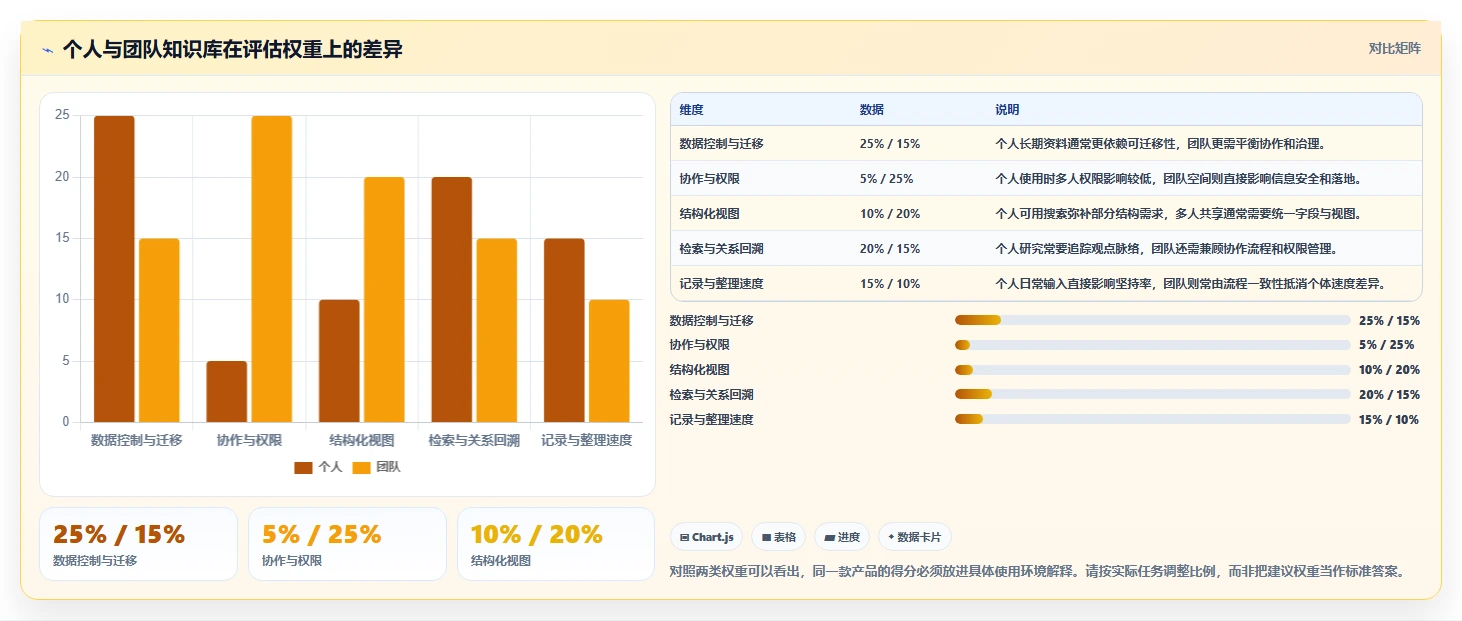Click the 对比矩阵 label in header

click(1394, 48)
